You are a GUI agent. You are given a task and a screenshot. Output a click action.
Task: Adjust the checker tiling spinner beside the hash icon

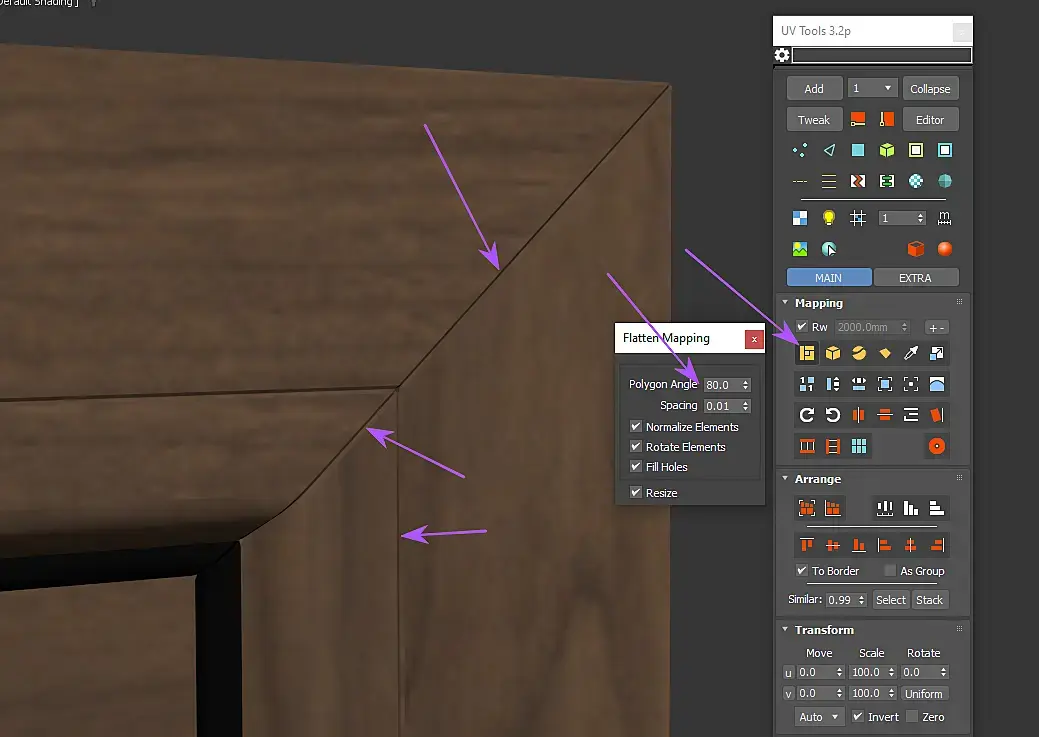coord(920,218)
